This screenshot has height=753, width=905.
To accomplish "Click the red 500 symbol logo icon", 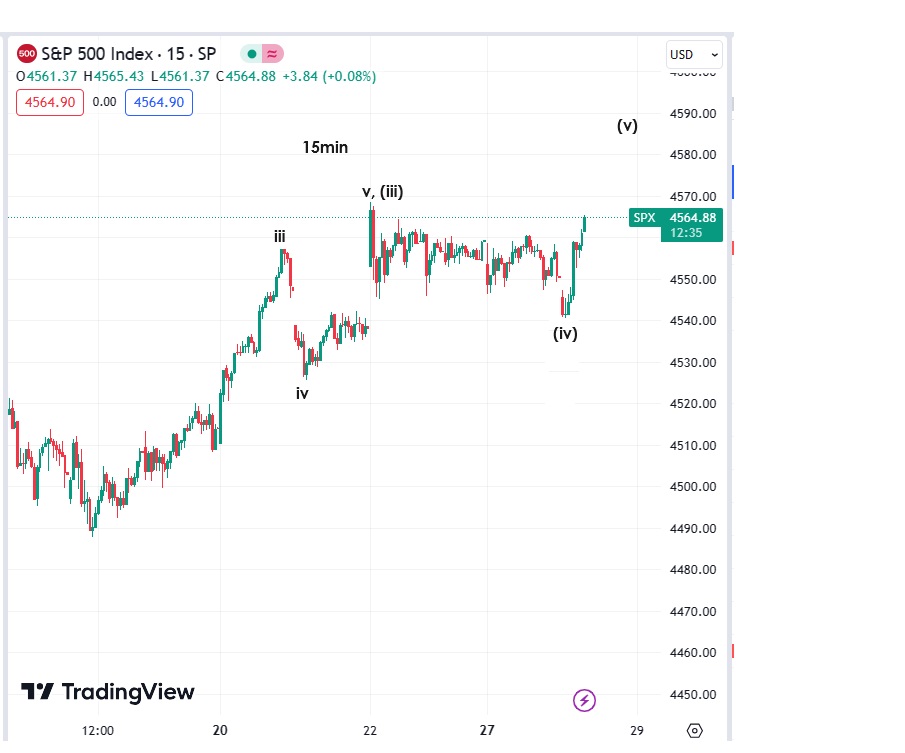I will pos(27,54).
